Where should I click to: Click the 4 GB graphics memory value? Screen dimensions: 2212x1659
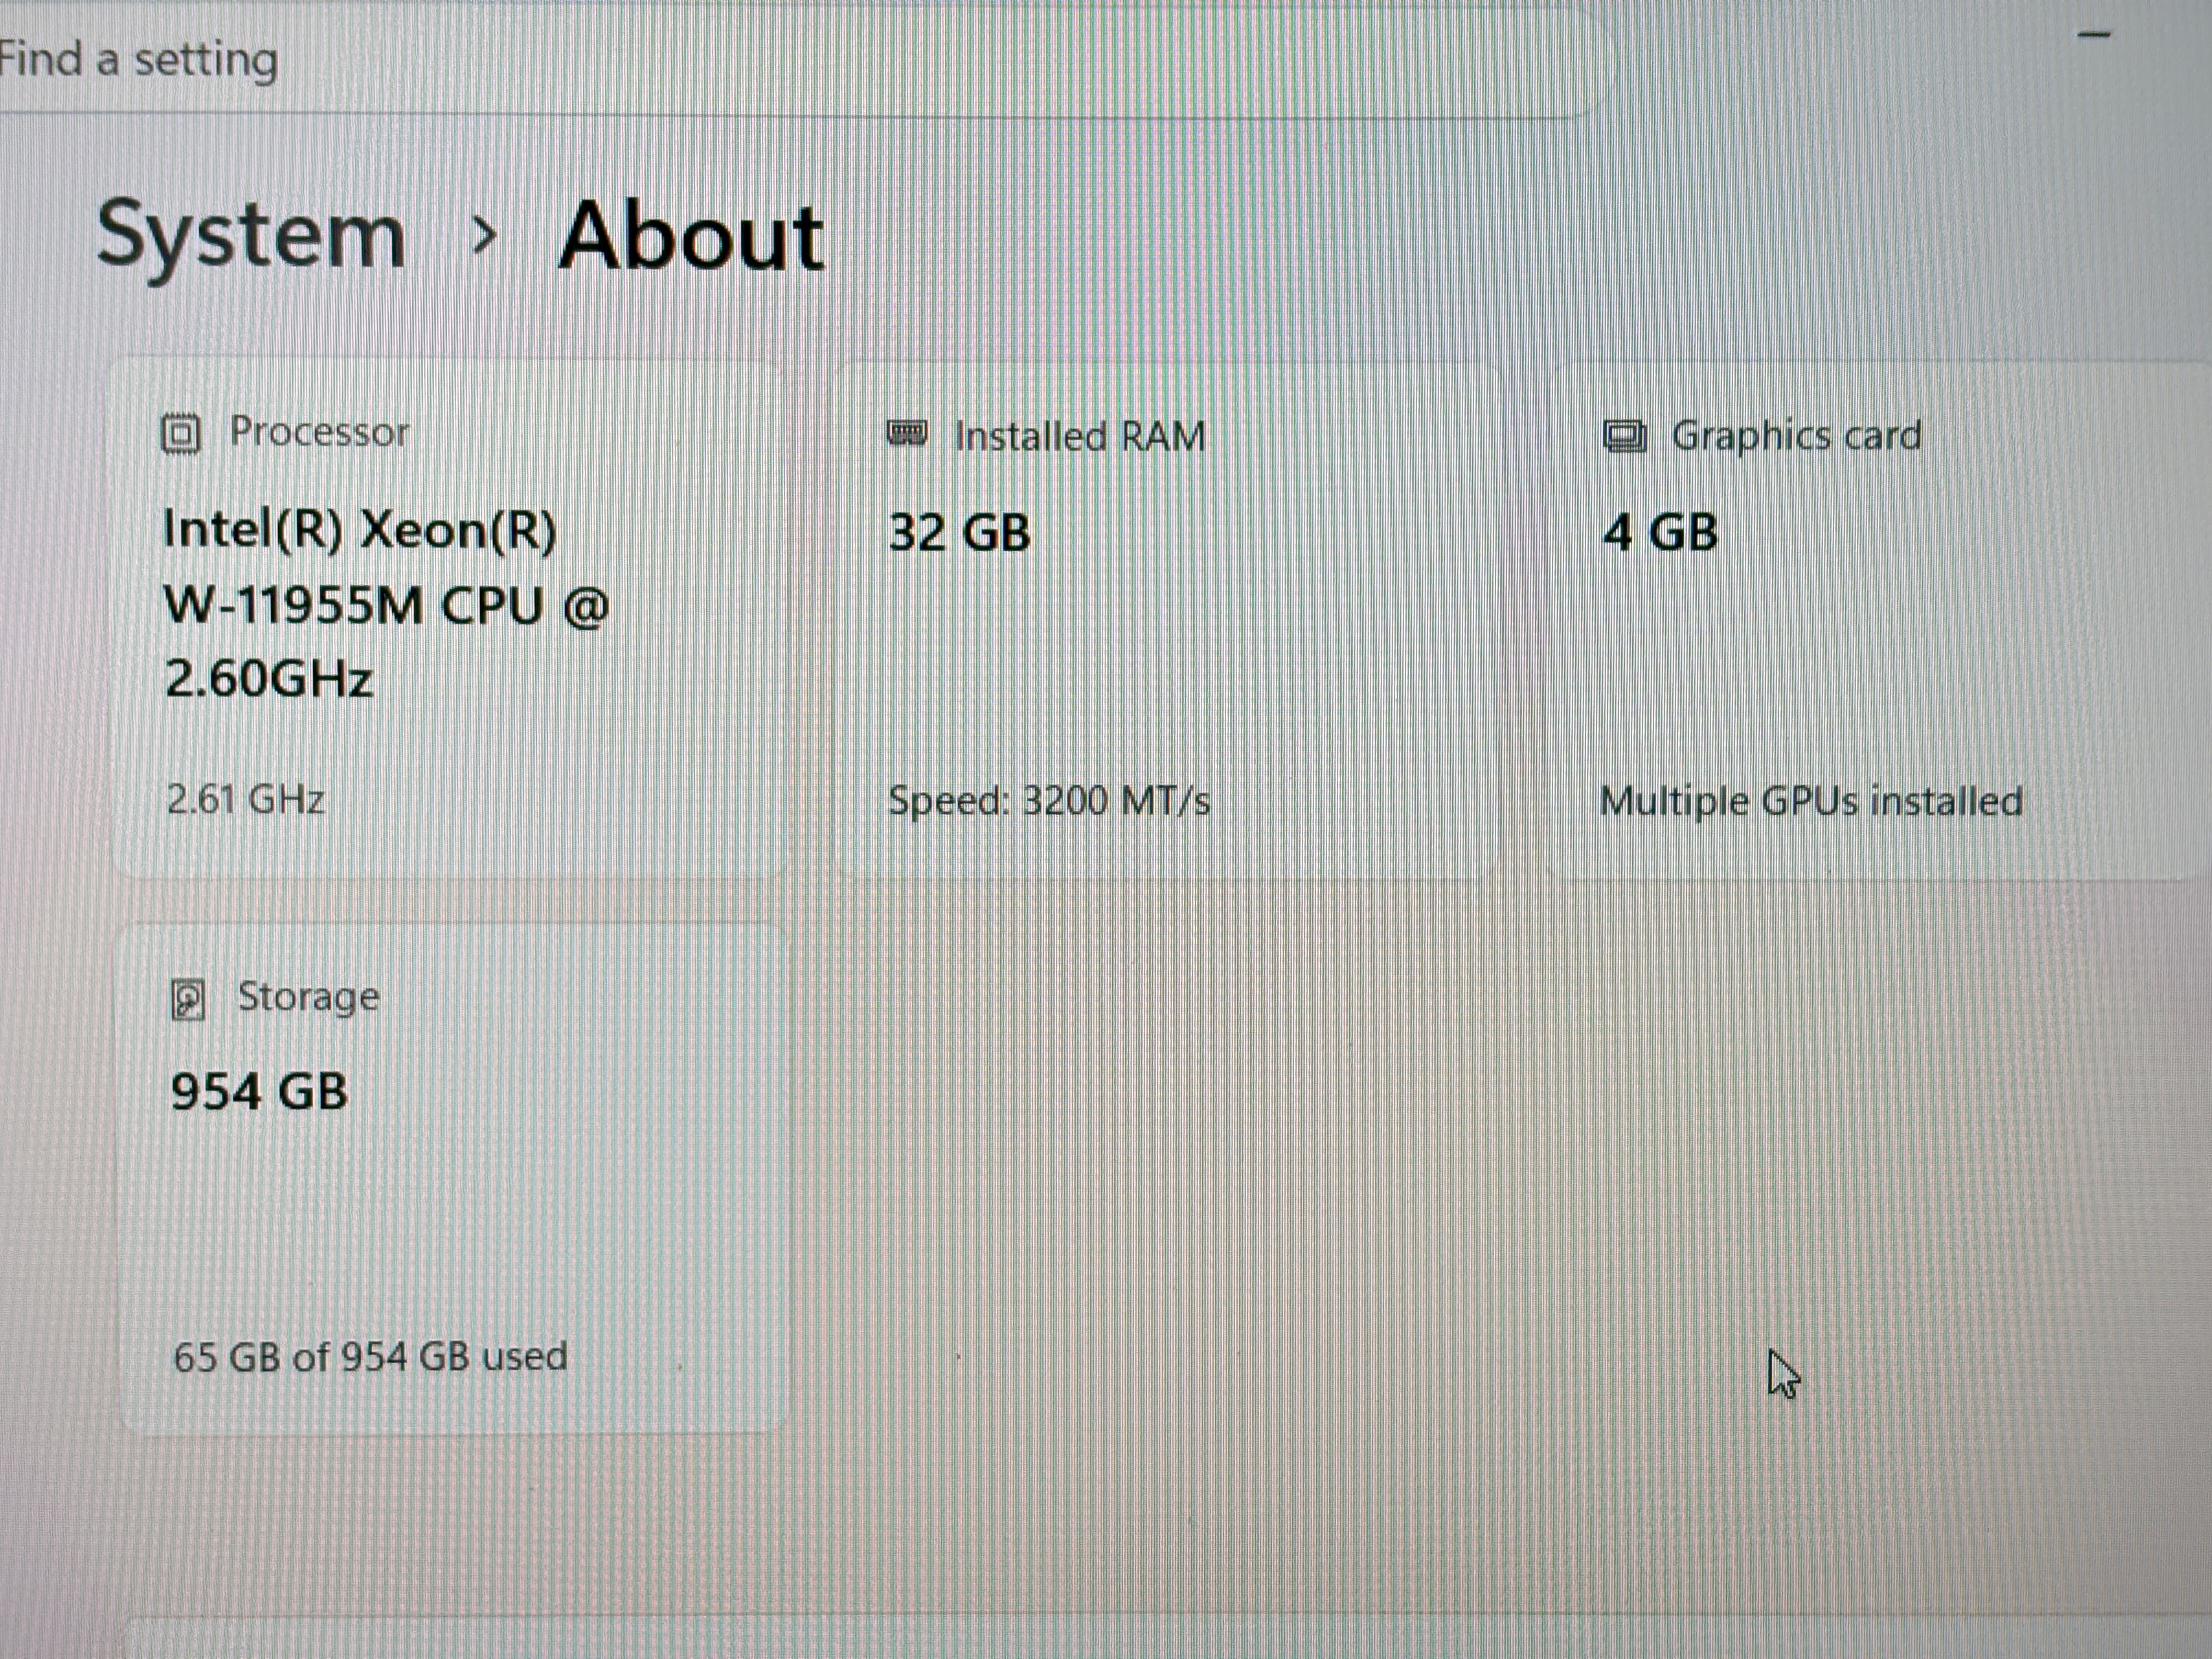(x=1660, y=532)
